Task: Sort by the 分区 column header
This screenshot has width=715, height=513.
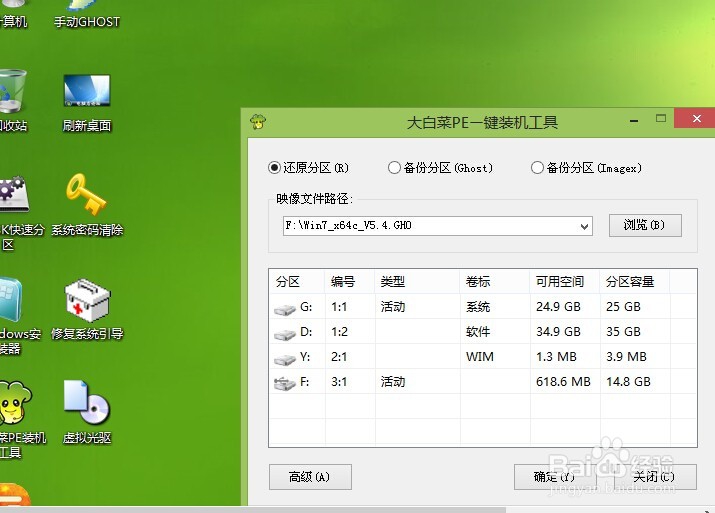Action: 297,281
